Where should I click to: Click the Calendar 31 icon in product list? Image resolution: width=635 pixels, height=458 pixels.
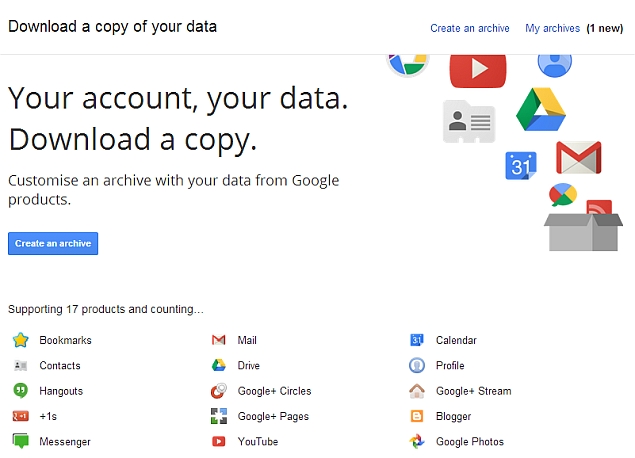[x=417, y=340]
